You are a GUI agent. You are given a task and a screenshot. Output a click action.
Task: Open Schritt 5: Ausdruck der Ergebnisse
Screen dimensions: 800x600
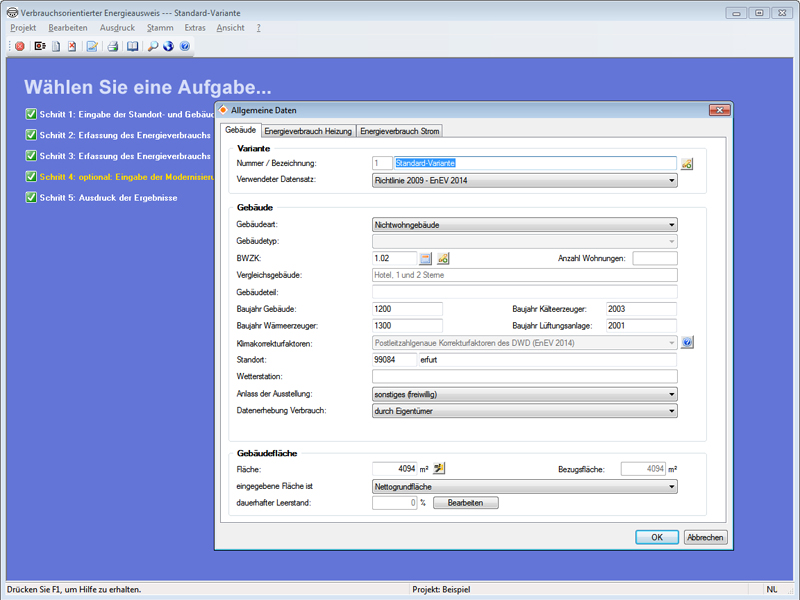[109, 198]
